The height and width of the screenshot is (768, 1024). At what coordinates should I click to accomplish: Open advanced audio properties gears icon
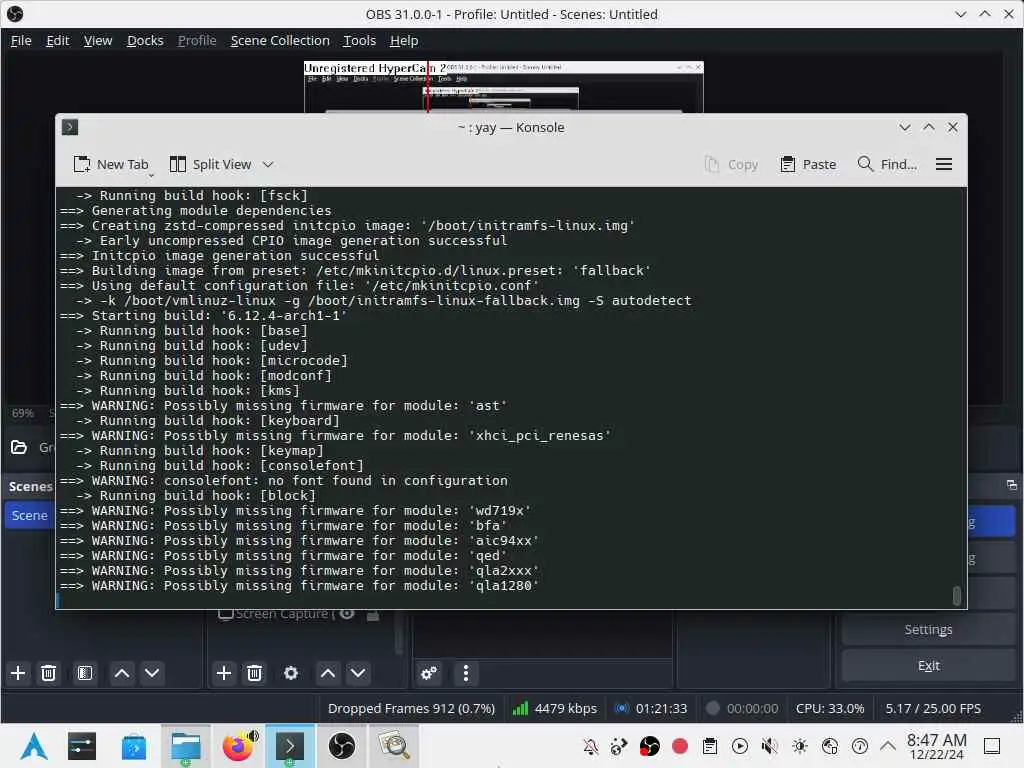click(429, 673)
